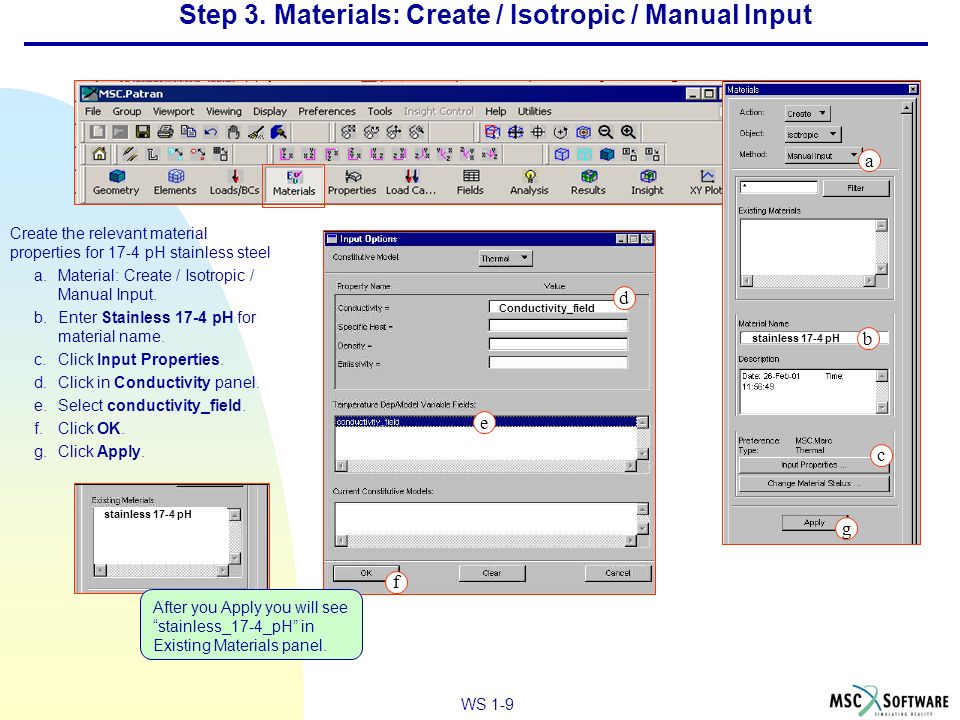Image resolution: width=960 pixels, height=720 pixels.
Task: Click the Conductivity value field
Action: [x=558, y=308]
